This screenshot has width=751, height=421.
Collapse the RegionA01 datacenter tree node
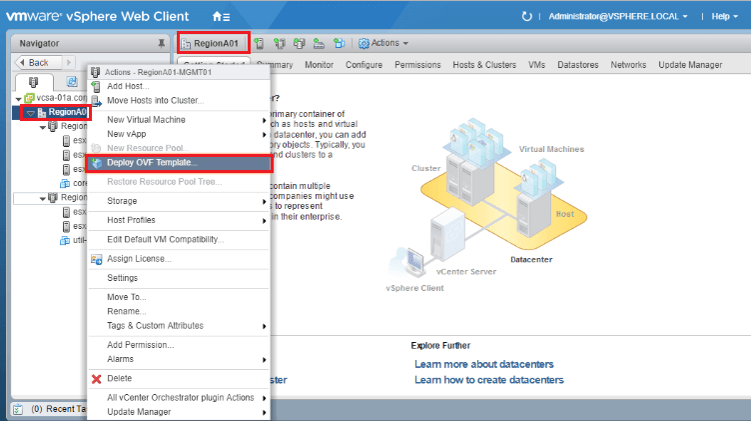[x=30, y=113]
